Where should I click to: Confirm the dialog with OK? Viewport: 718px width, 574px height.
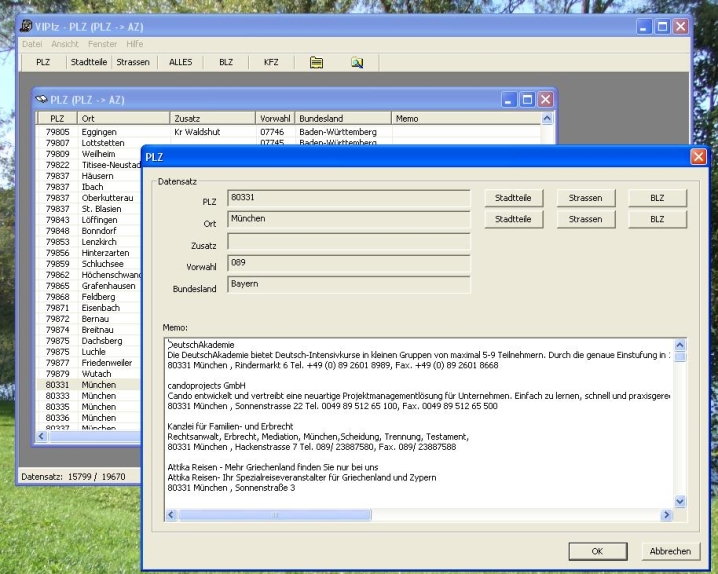click(x=597, y=550)
